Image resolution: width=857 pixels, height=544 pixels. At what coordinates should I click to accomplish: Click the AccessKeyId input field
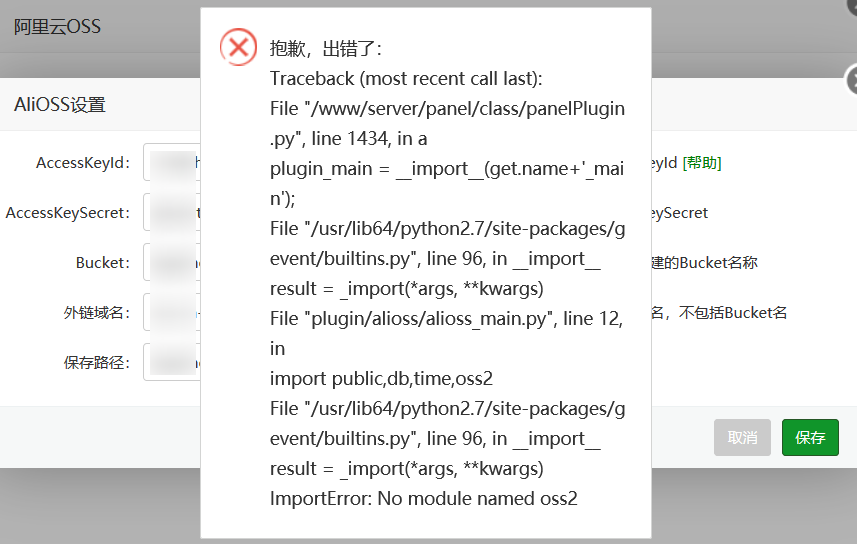(x=172, y=162)
